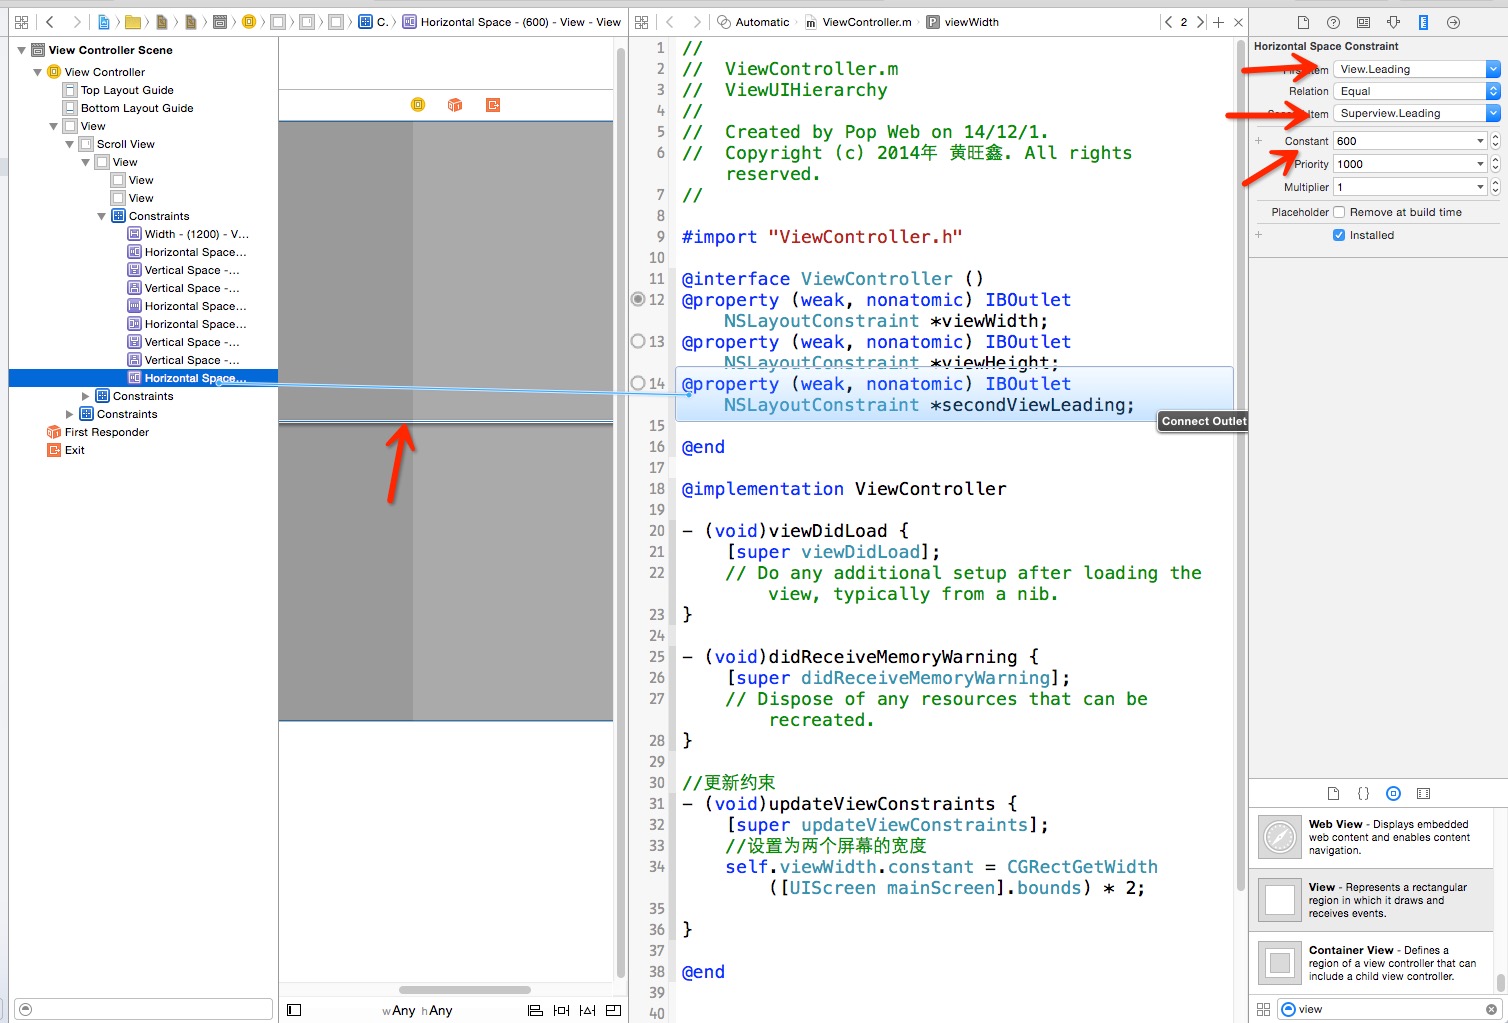Open the Pin constraints menu
1508x1023 pixels.
pos(561,1010)
